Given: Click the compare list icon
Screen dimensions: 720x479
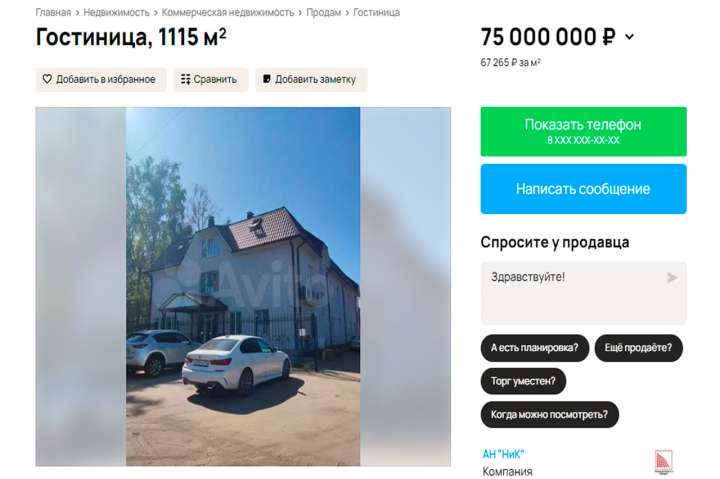Looking at the screenshot, I should click(186, 79).
